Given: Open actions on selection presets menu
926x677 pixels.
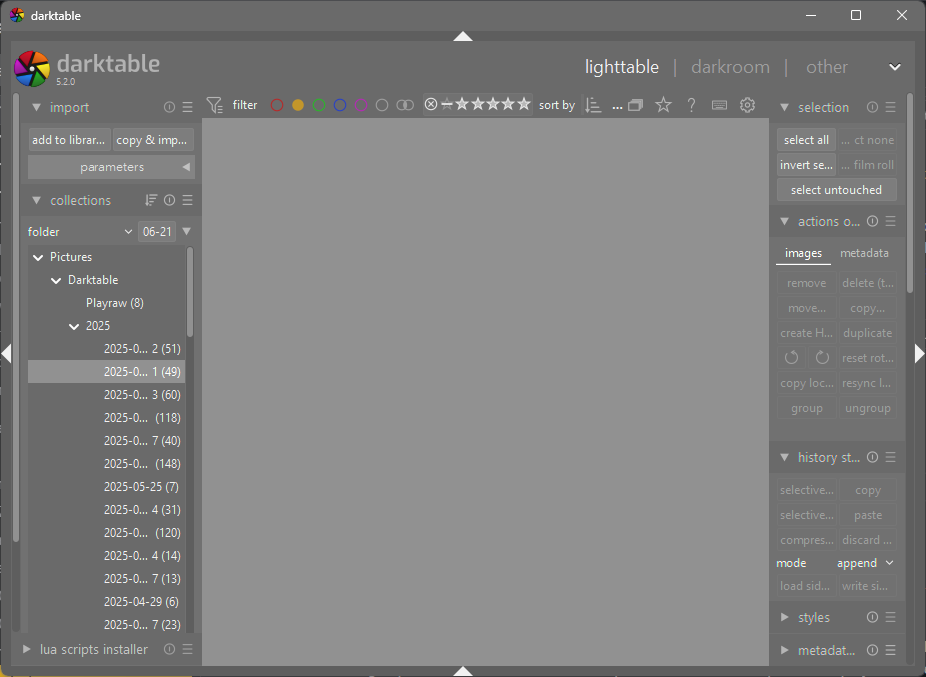Looking at the screenshot, I should [891, 221].
